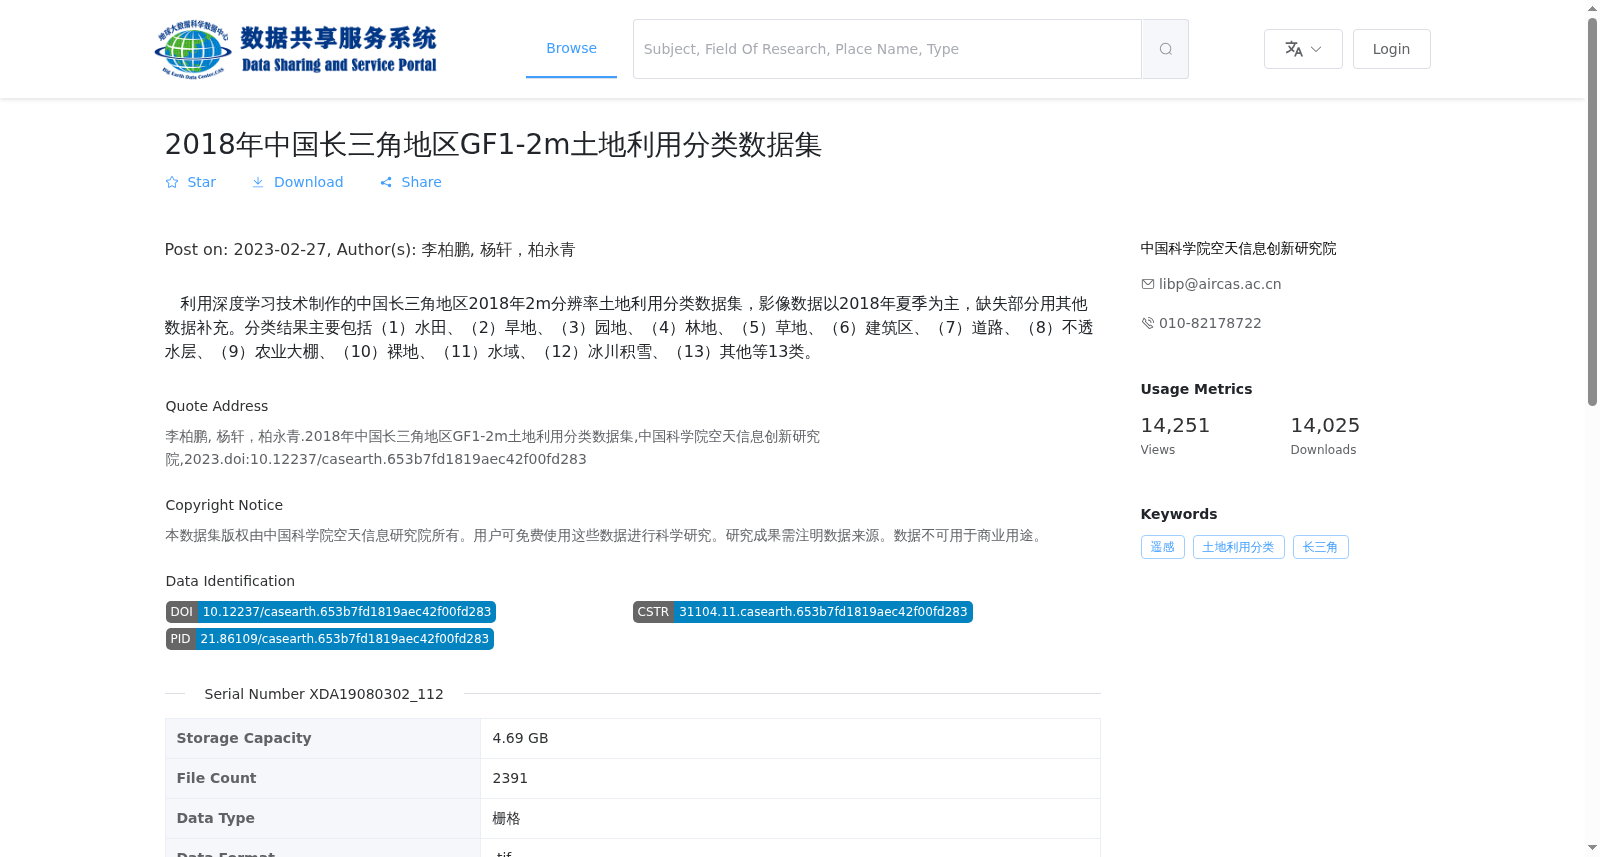This screenshot has height=857, width=1600.
Task: Click the 14,025 Downloads count
Action: (x=1325, y=426)
